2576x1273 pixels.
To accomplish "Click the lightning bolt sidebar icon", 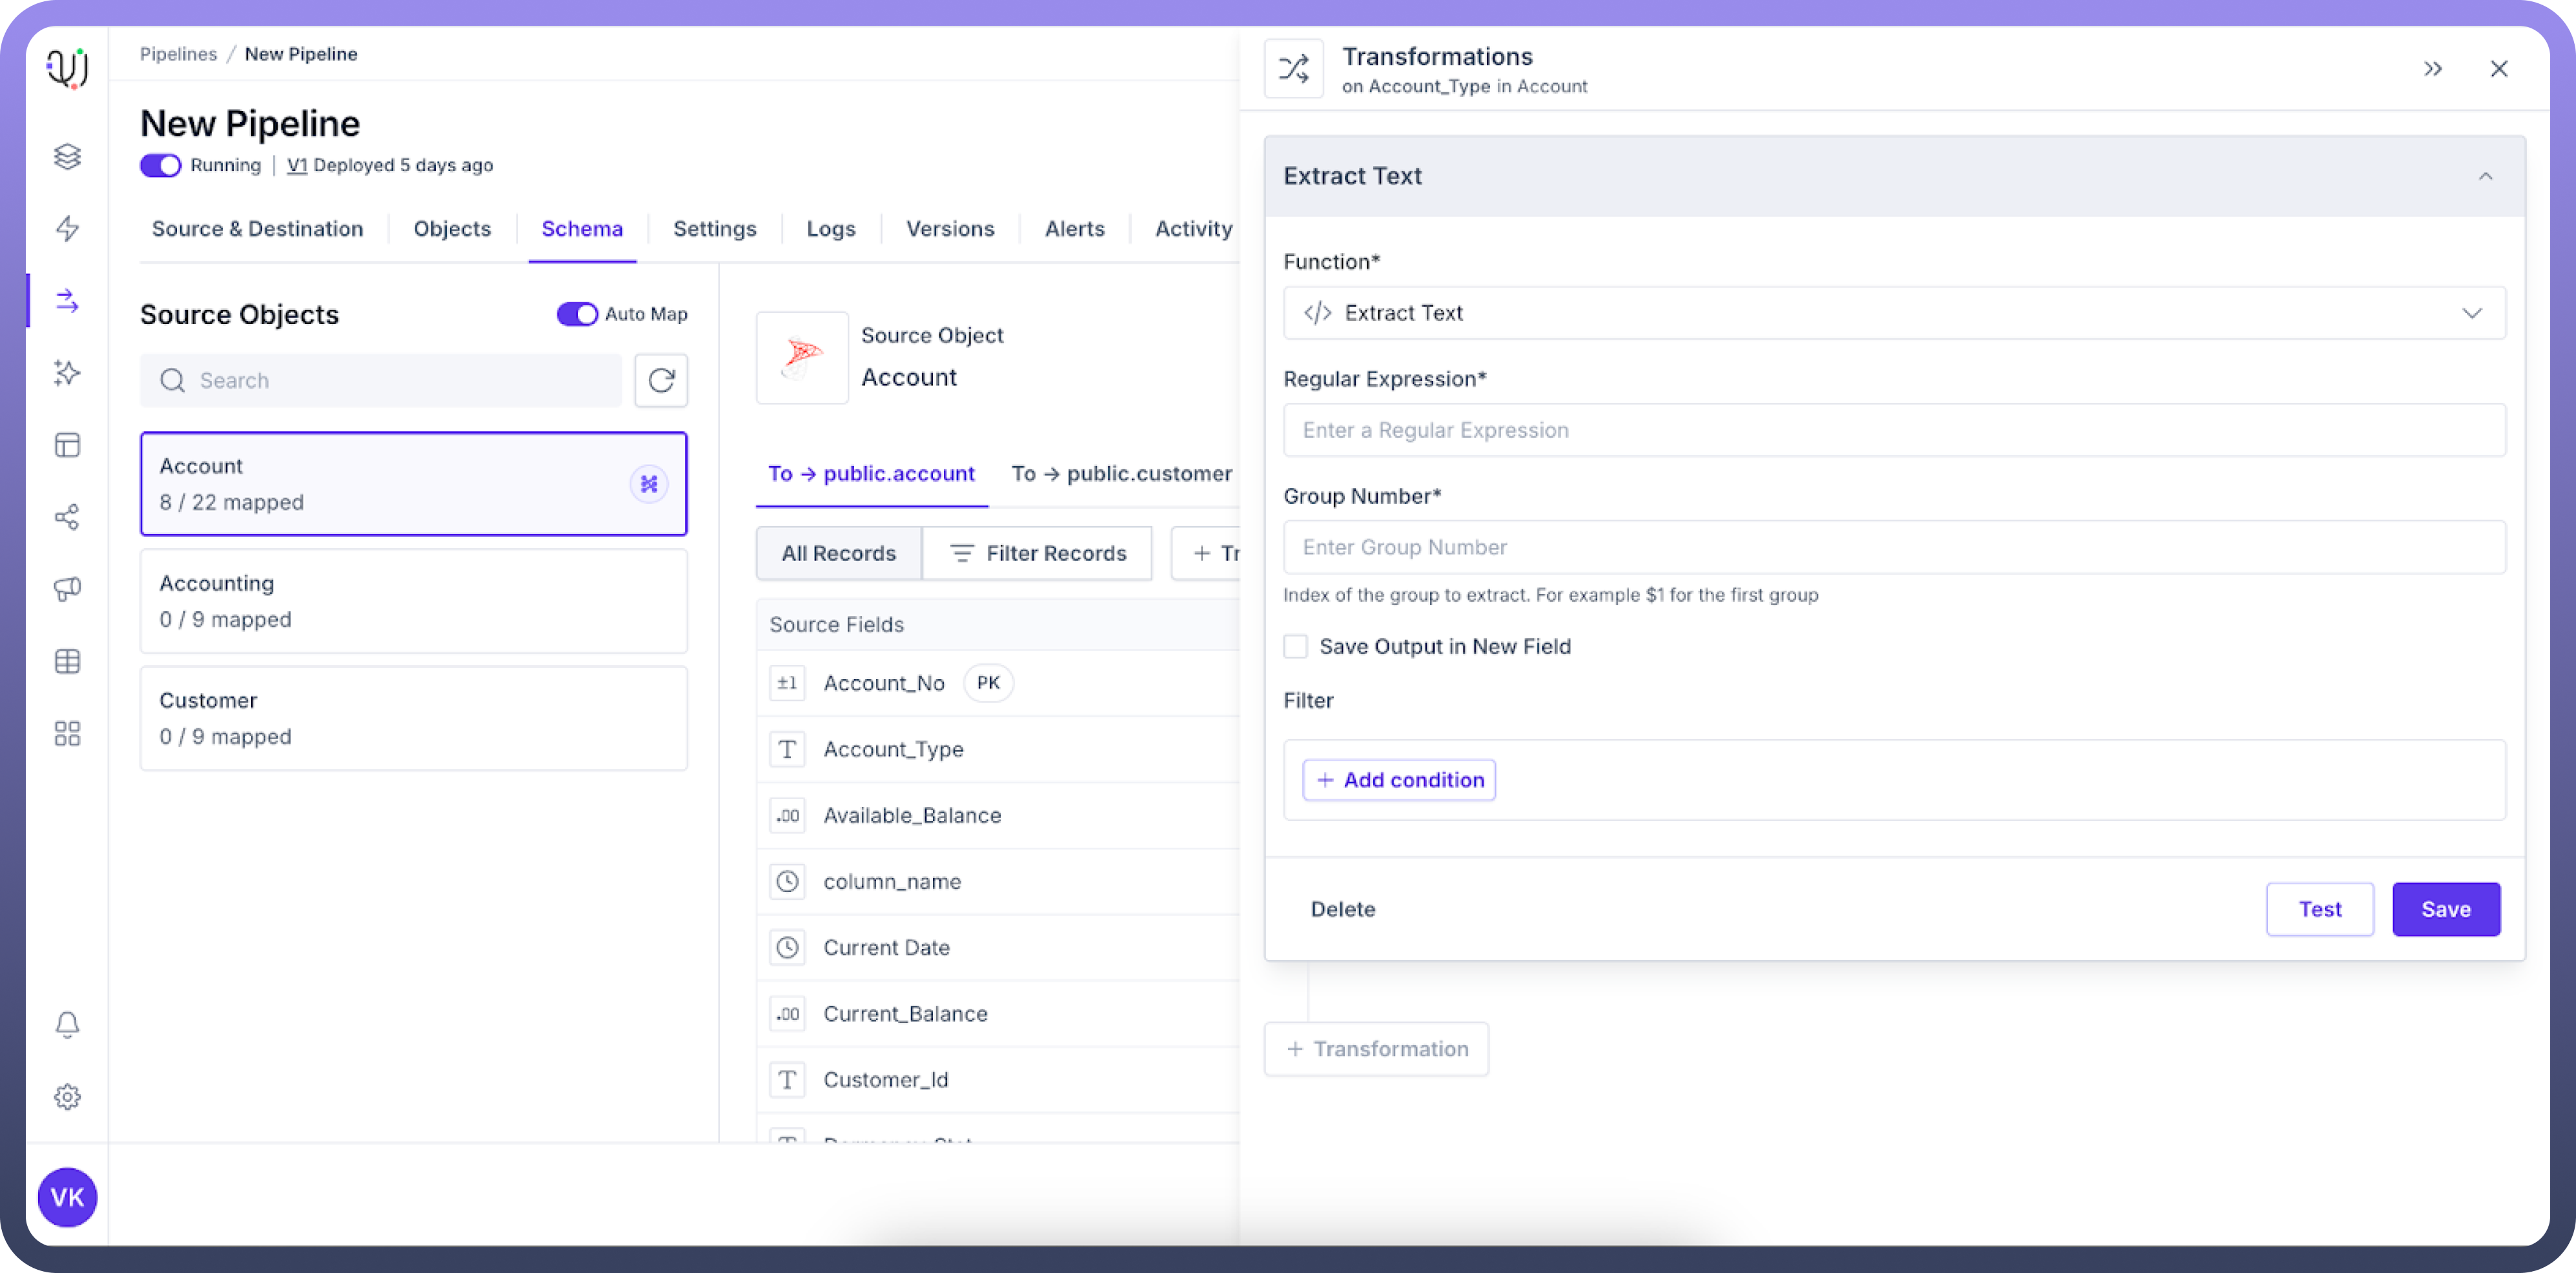I will pos(67,228).
